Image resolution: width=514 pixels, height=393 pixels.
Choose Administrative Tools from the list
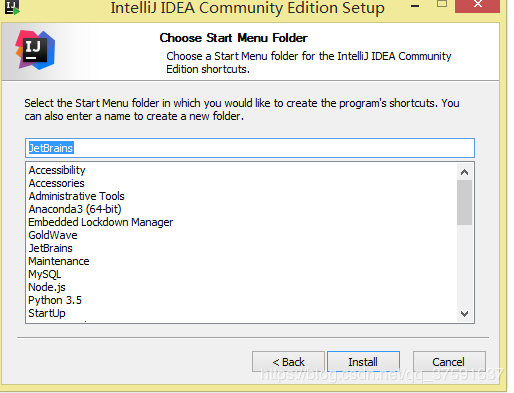[76, 196]
